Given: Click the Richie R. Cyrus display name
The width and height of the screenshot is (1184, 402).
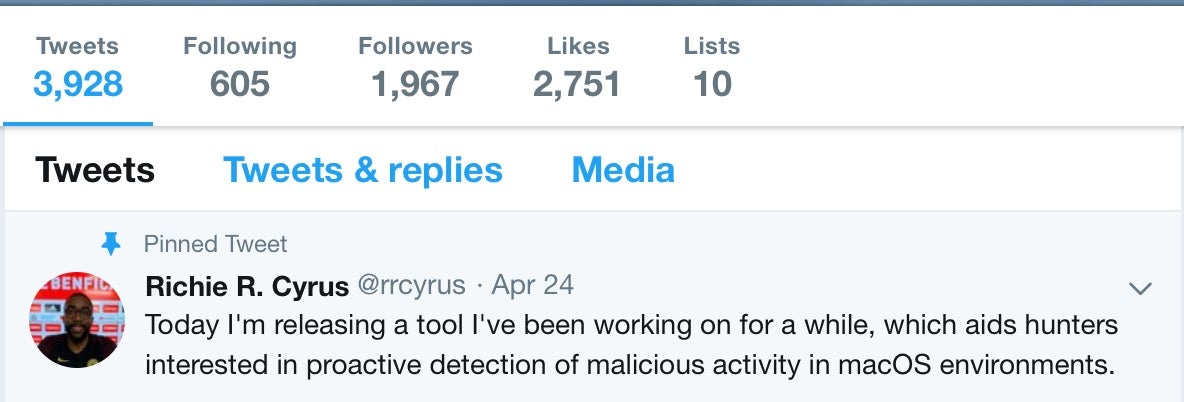Looking at the screenshot, I should point(247,286).
